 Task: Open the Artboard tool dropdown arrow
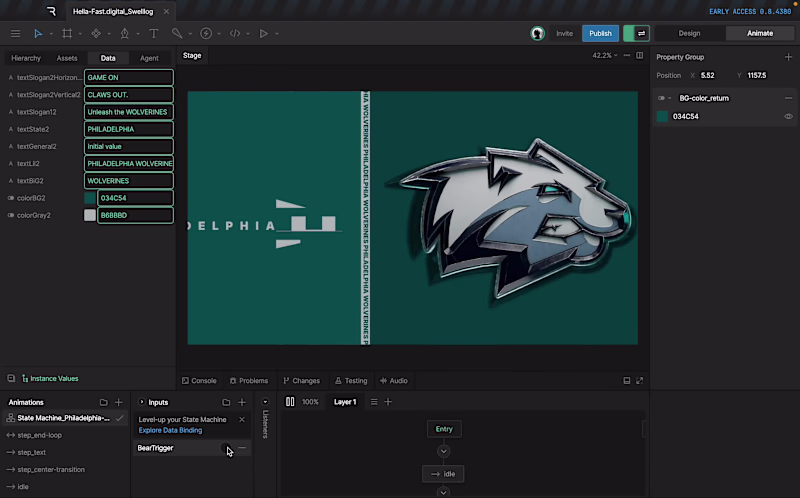tap(80, 34)
